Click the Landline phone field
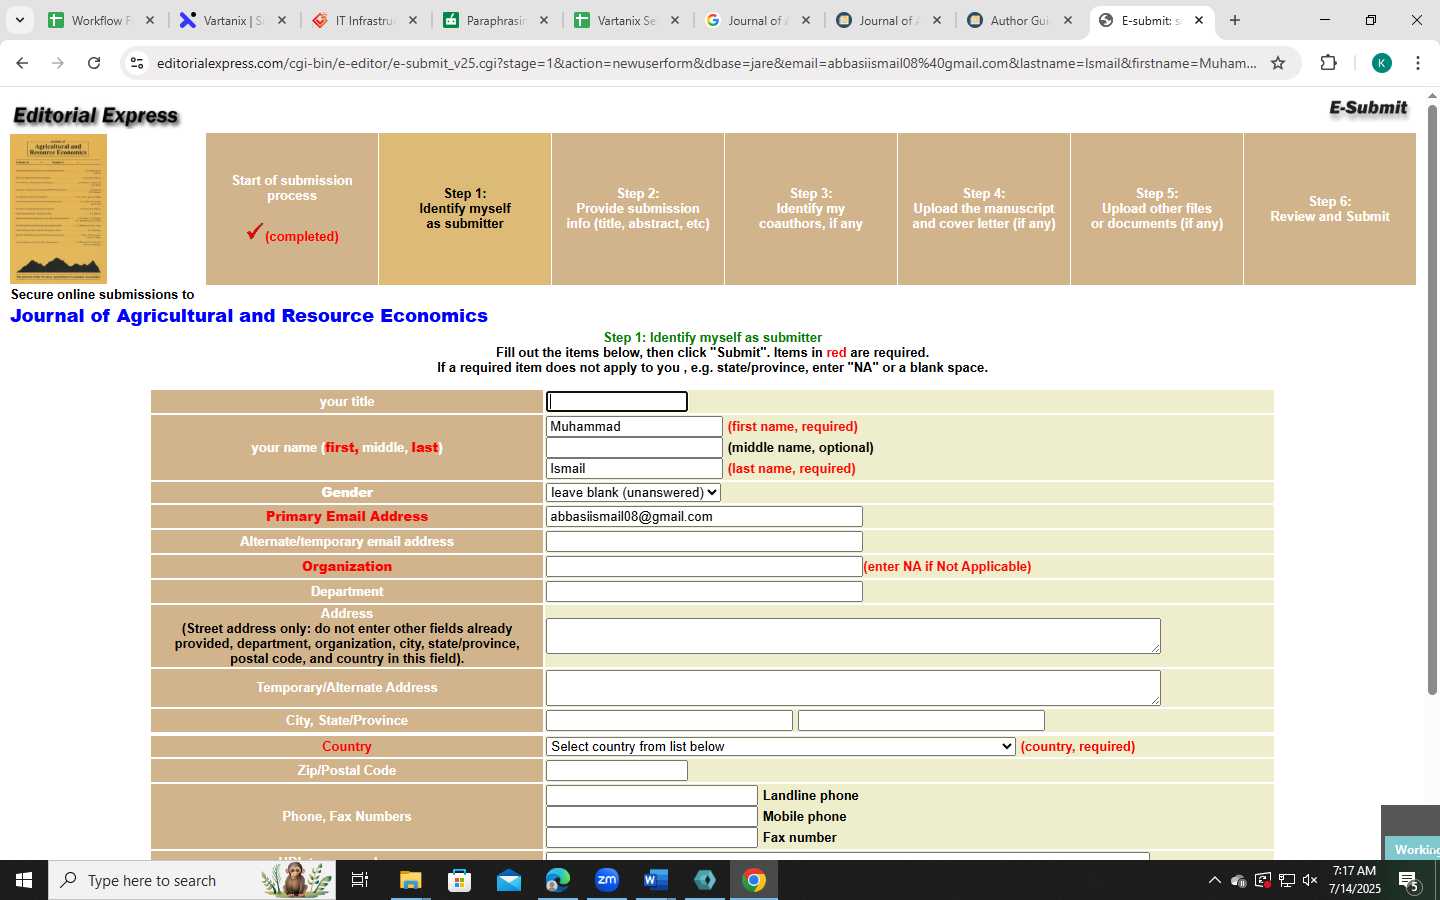This screenshot has width=1440, height=900. click(652, 795)
